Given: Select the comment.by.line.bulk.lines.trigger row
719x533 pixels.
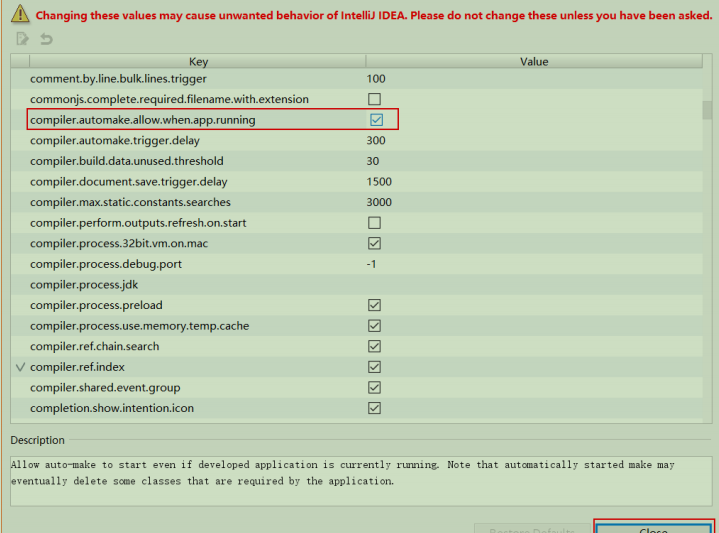Looking at the screenshot, I should [357, 79].
